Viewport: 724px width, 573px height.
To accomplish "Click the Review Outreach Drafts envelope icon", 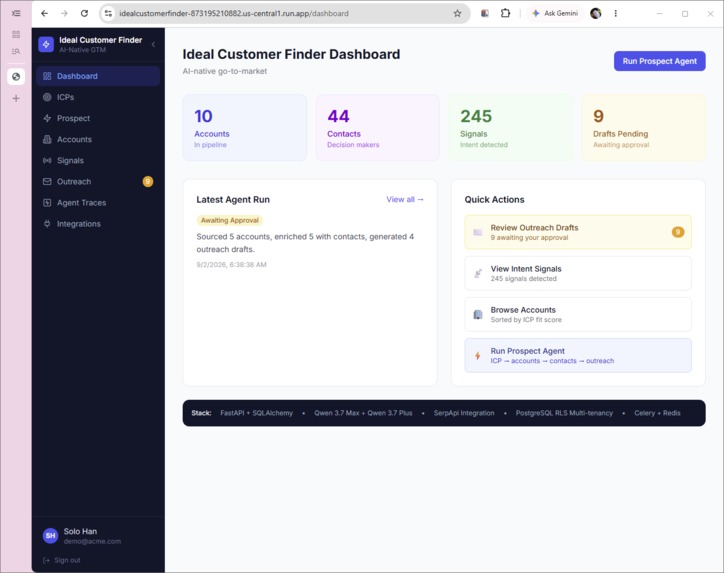I will click(478, 232).
